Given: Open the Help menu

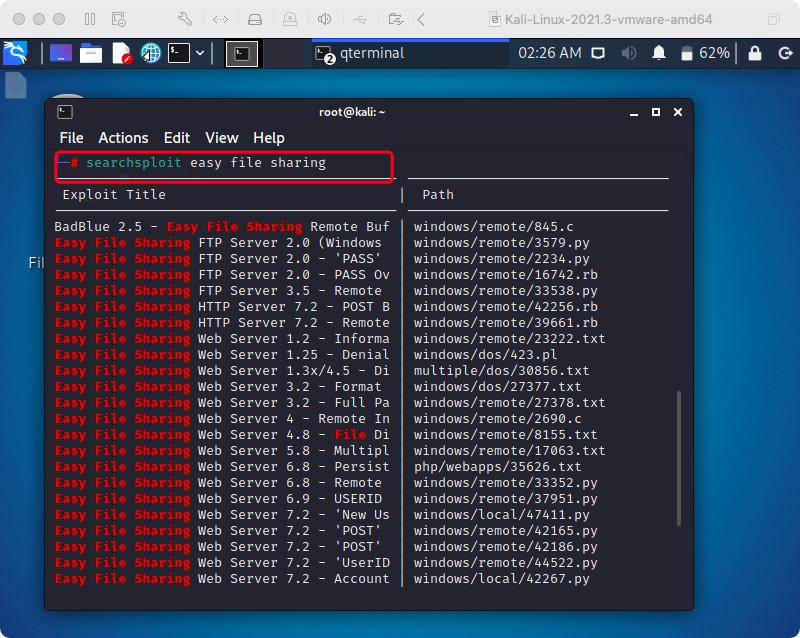Looking at the screenshot, I should [x=269, y=138].
